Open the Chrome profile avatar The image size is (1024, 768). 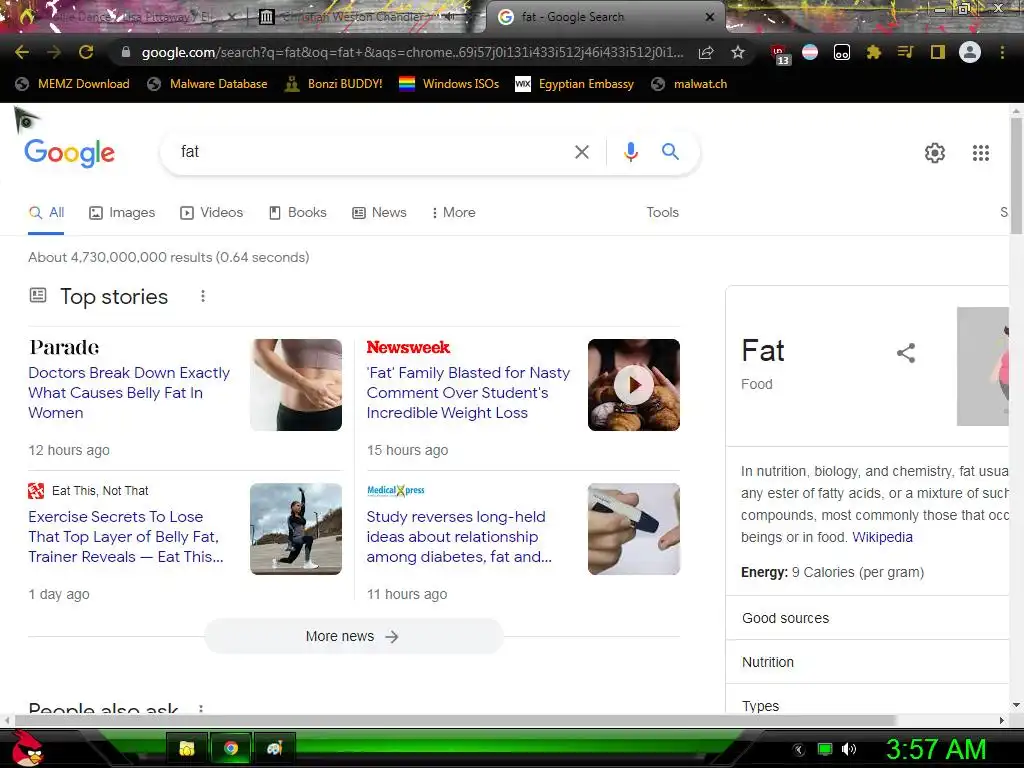click(x=970, y=52)
